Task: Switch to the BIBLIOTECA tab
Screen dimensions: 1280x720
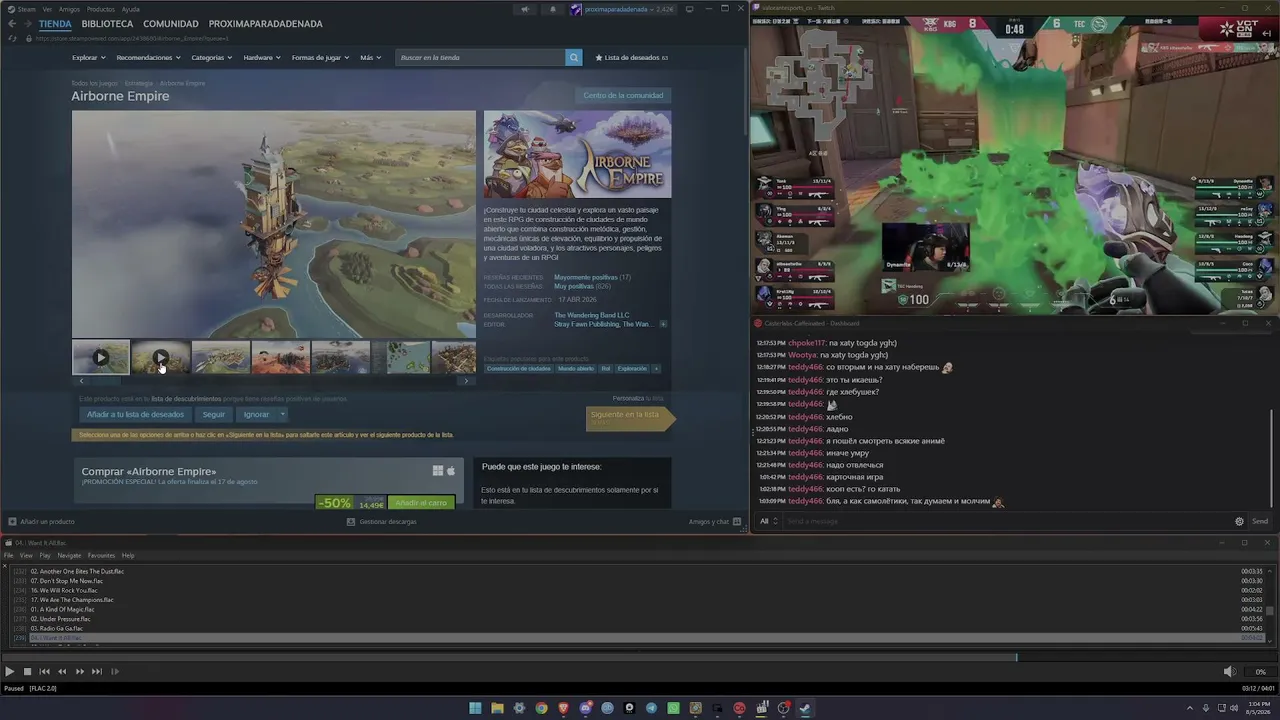Action: click(x=107, y=24)
